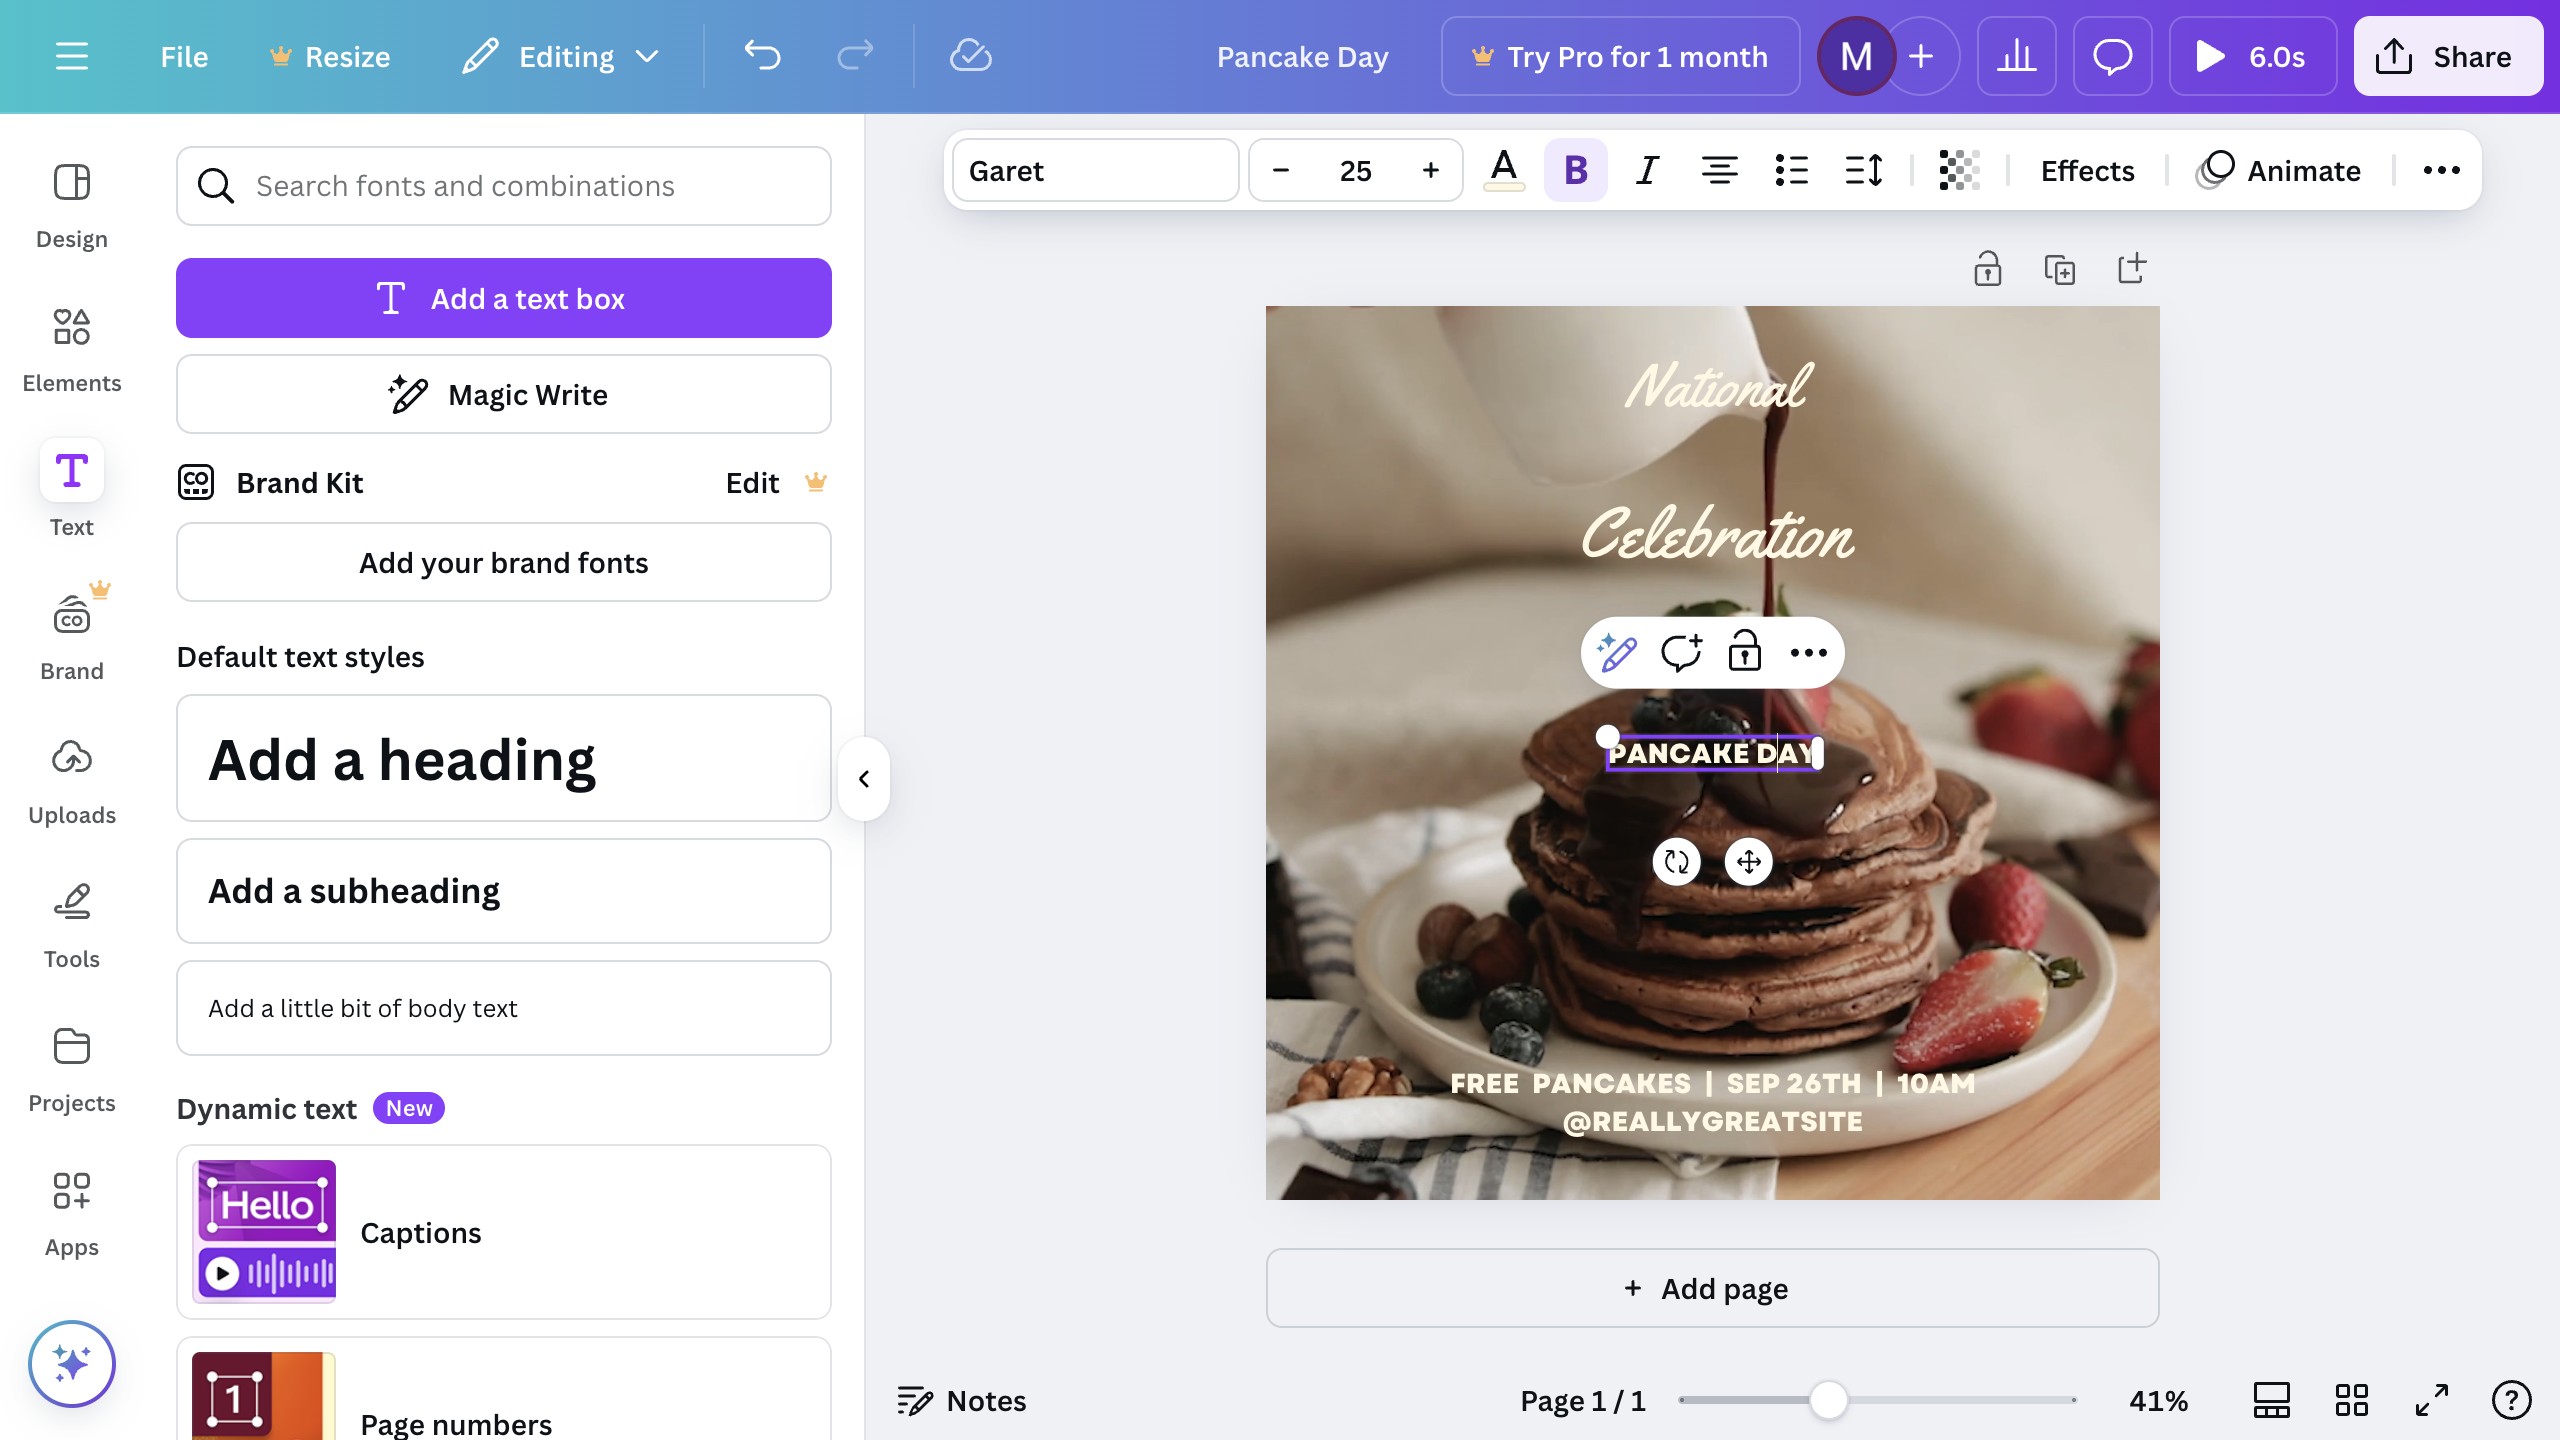Open more toolbar options ellipsis
Viewport: 2560px width, 1440px height.
[x=2441, y=170]
